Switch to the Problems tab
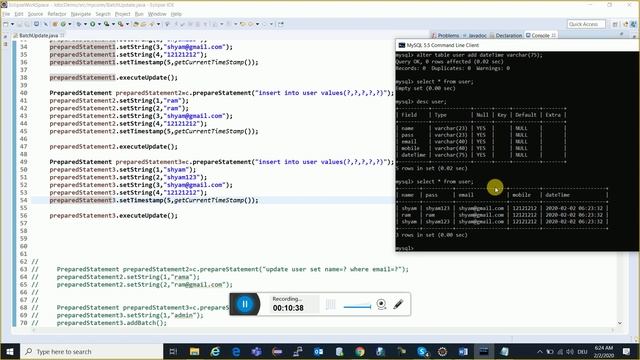The width and height of the screenshot is (640, 360). (445, 36)
